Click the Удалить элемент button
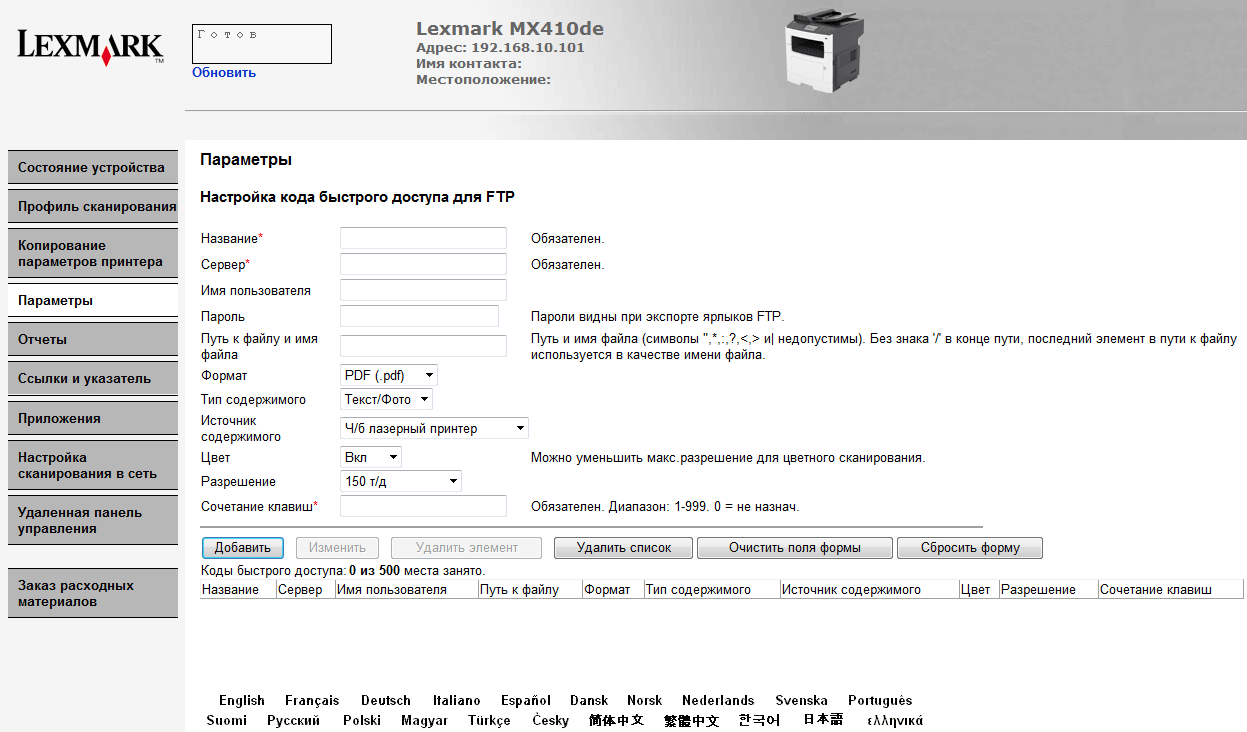This screenshot has width=1247, height=732. coord(466,548)
